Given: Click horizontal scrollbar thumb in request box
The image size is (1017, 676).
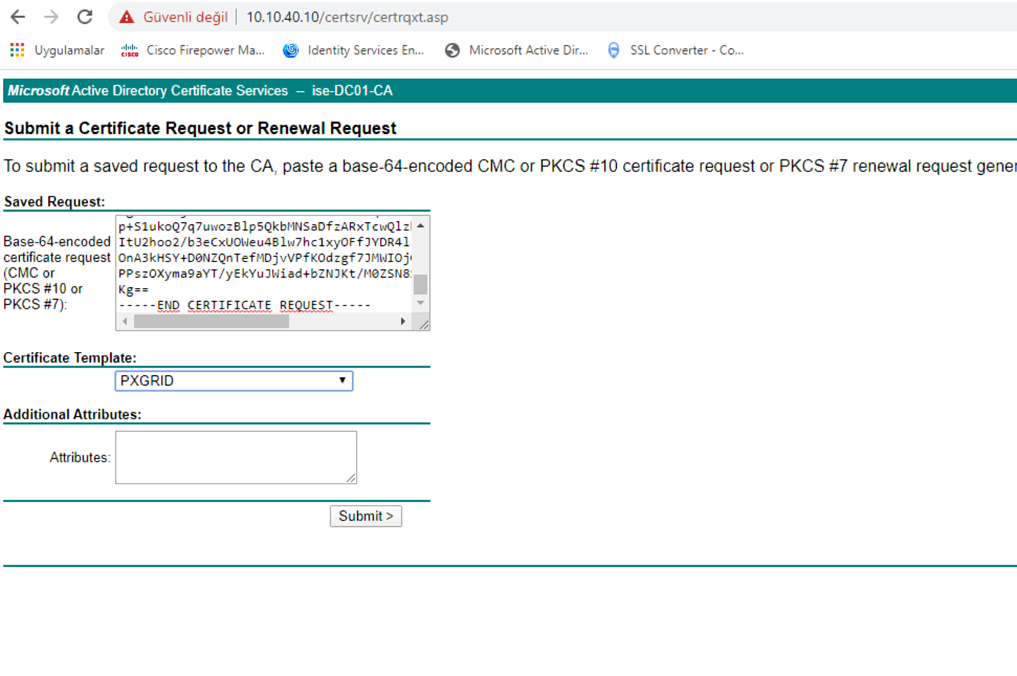Looking at the screenshot, I should pos(211,321).
